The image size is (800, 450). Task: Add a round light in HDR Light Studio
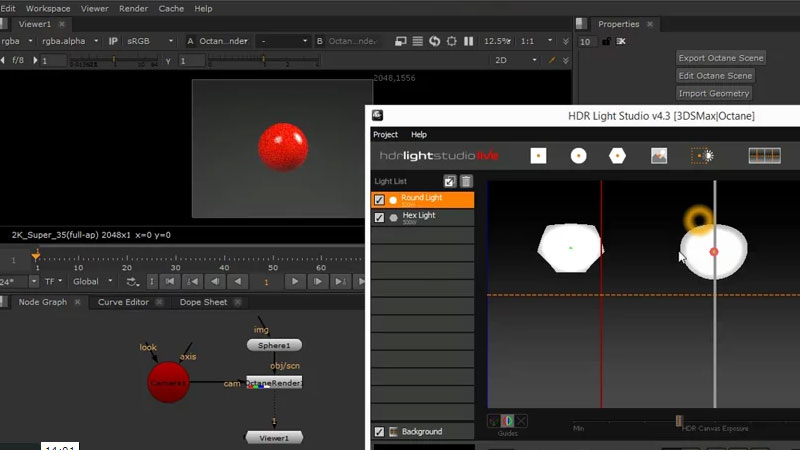(578, 156)
